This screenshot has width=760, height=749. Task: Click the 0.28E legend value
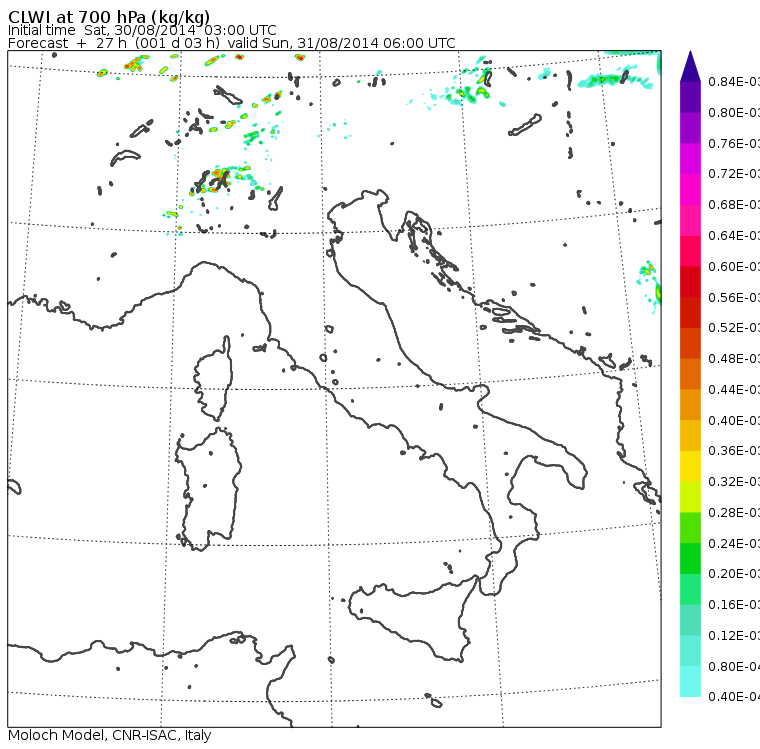click(x=734, y=512)
